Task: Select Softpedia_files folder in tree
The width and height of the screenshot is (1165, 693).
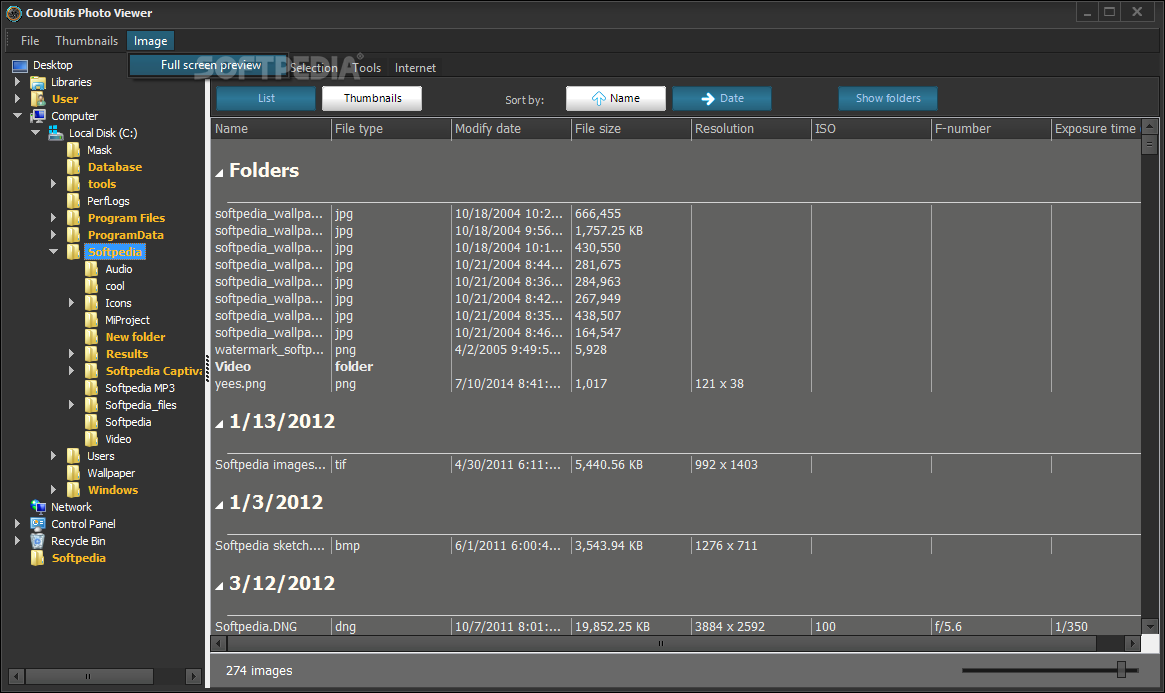Action: tap(140, 405)
